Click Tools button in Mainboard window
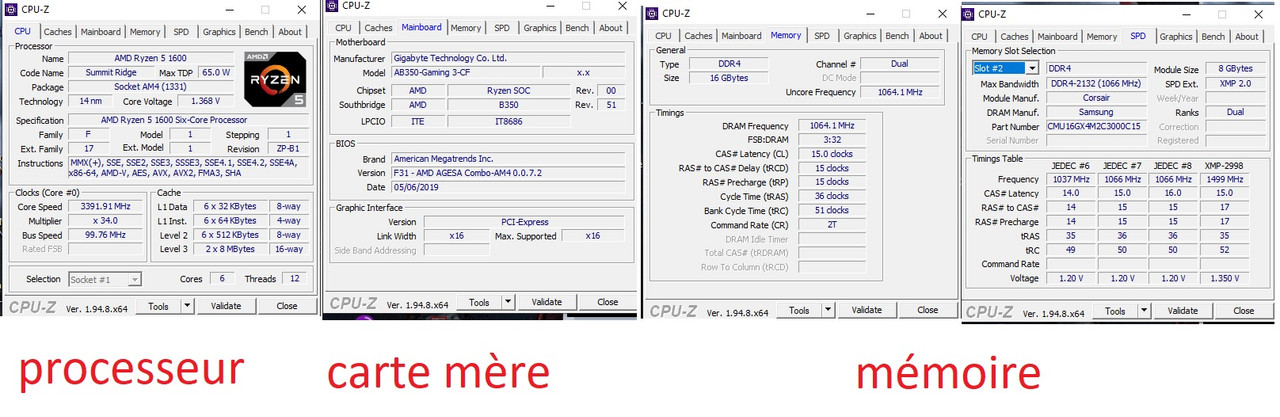The width and height of the screenshot is (1280, 417). [479, 302]
